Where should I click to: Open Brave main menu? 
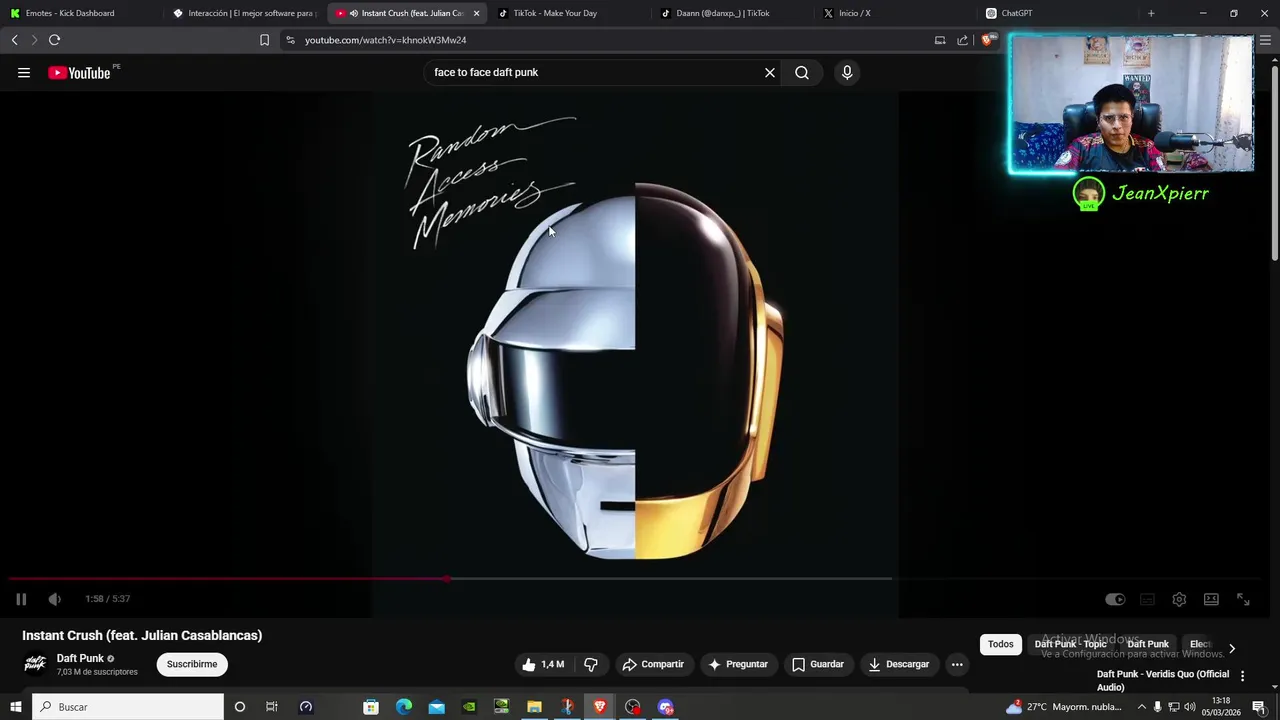pyautogui.click(x=1265, y=40)
